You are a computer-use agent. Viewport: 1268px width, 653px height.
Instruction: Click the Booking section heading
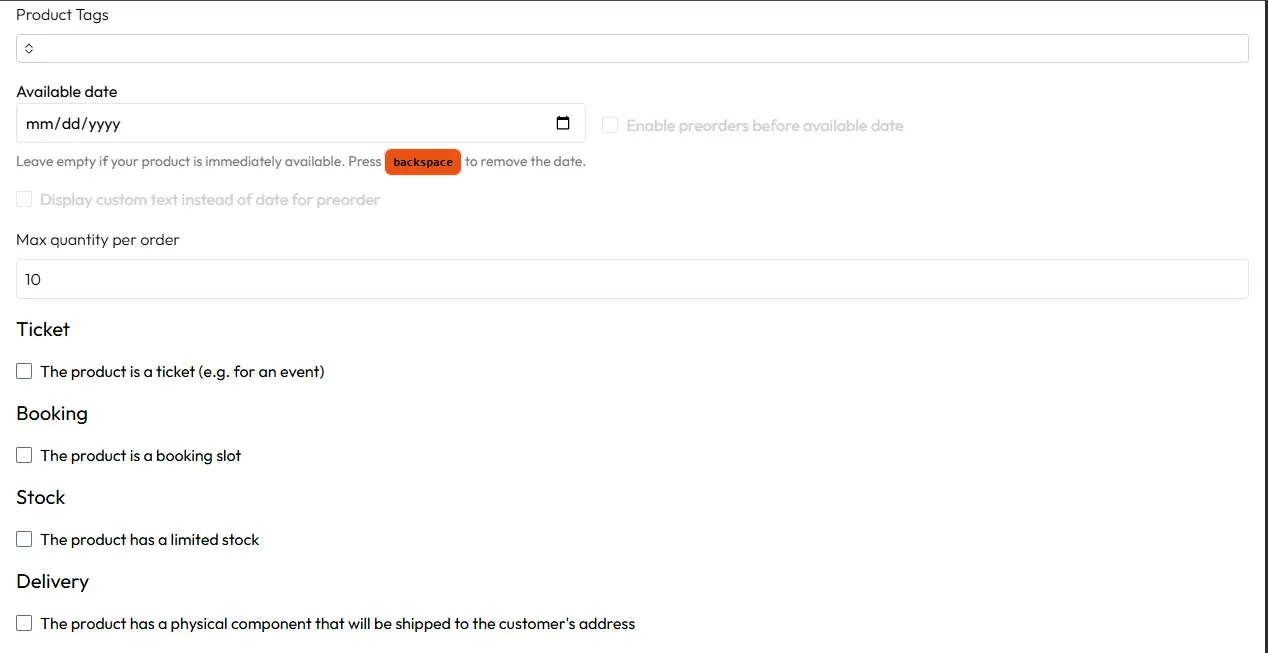pos(52,414)
